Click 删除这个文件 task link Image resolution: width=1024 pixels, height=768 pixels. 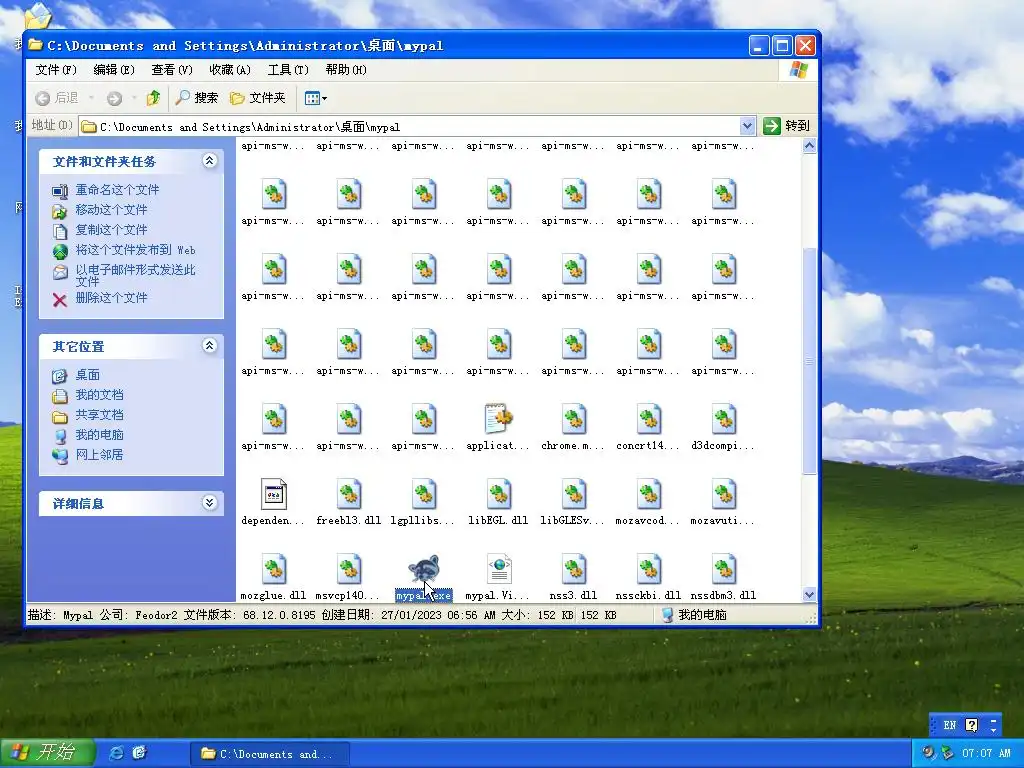tap(111, 298)
